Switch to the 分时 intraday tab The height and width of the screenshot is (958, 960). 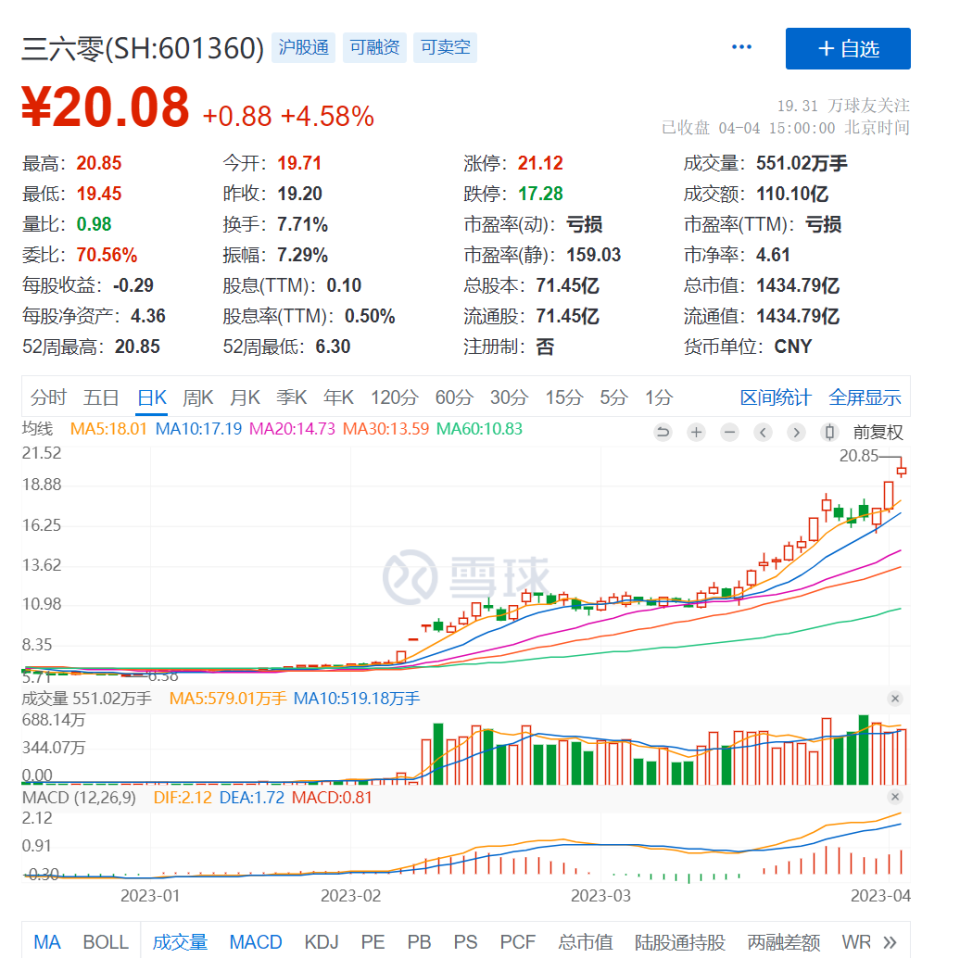click(x=50, y=397)
